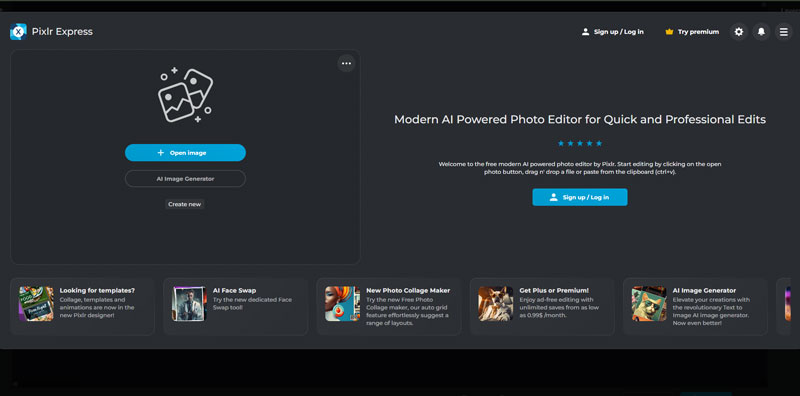Viewport: 800px width, 396px height.
Task: Open the Get Plus or Premium! card
Action: 542,306
